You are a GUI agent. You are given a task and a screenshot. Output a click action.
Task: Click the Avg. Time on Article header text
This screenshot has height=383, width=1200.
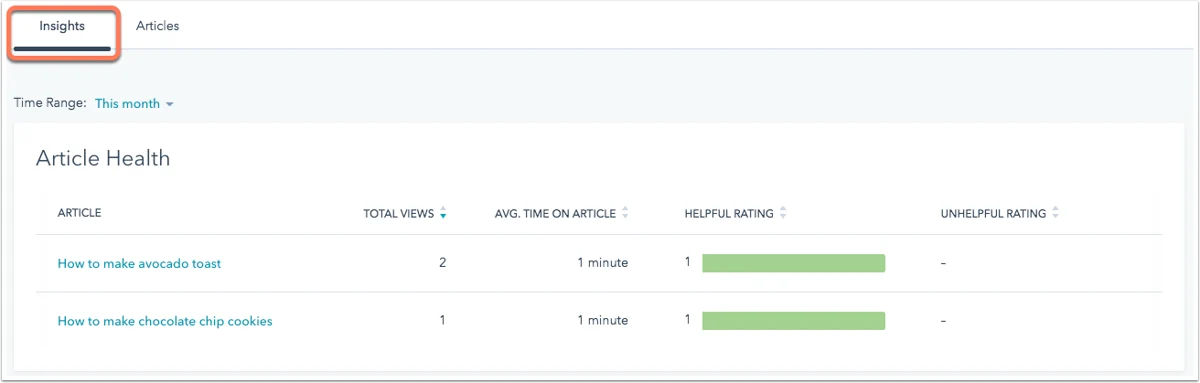point(556,213)
